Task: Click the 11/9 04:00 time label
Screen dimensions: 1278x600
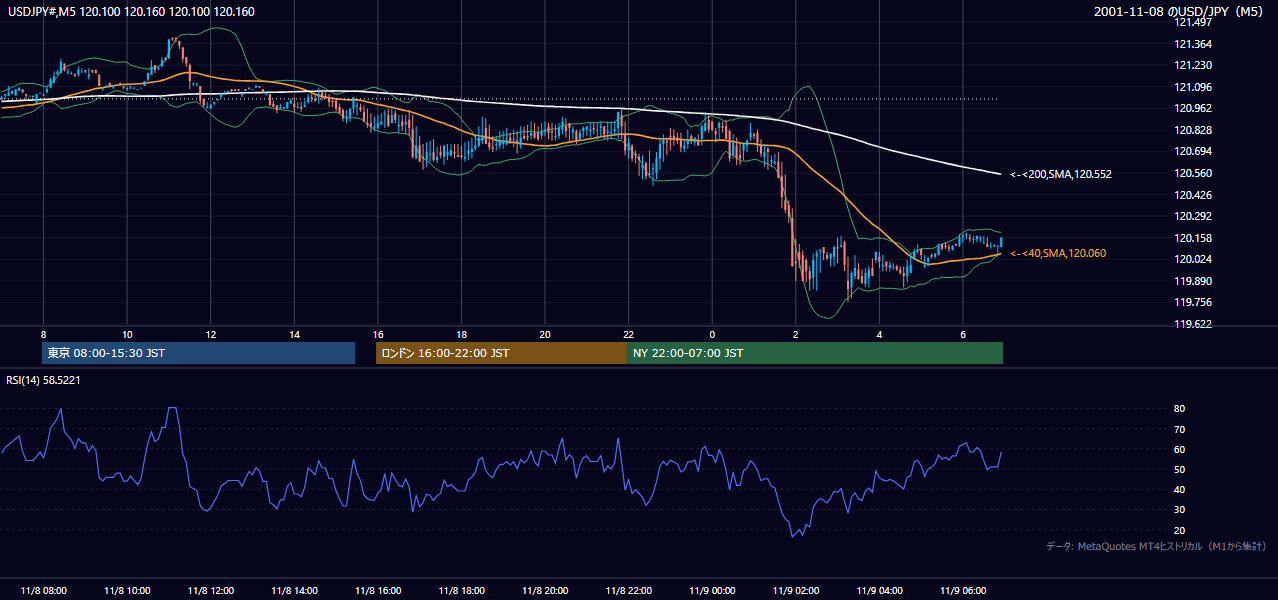Action: pyautogui.click(x=879, y=590)
